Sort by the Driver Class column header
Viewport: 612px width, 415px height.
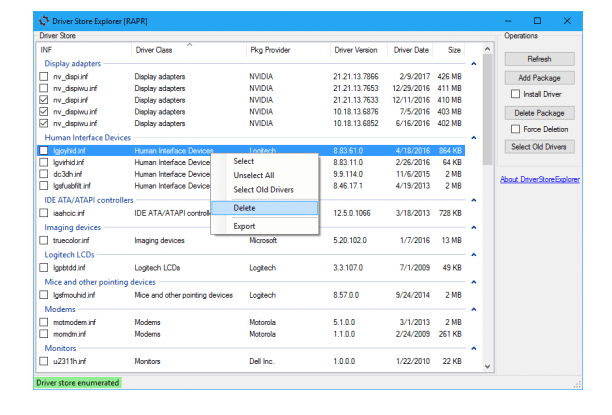tap(189, 50)
